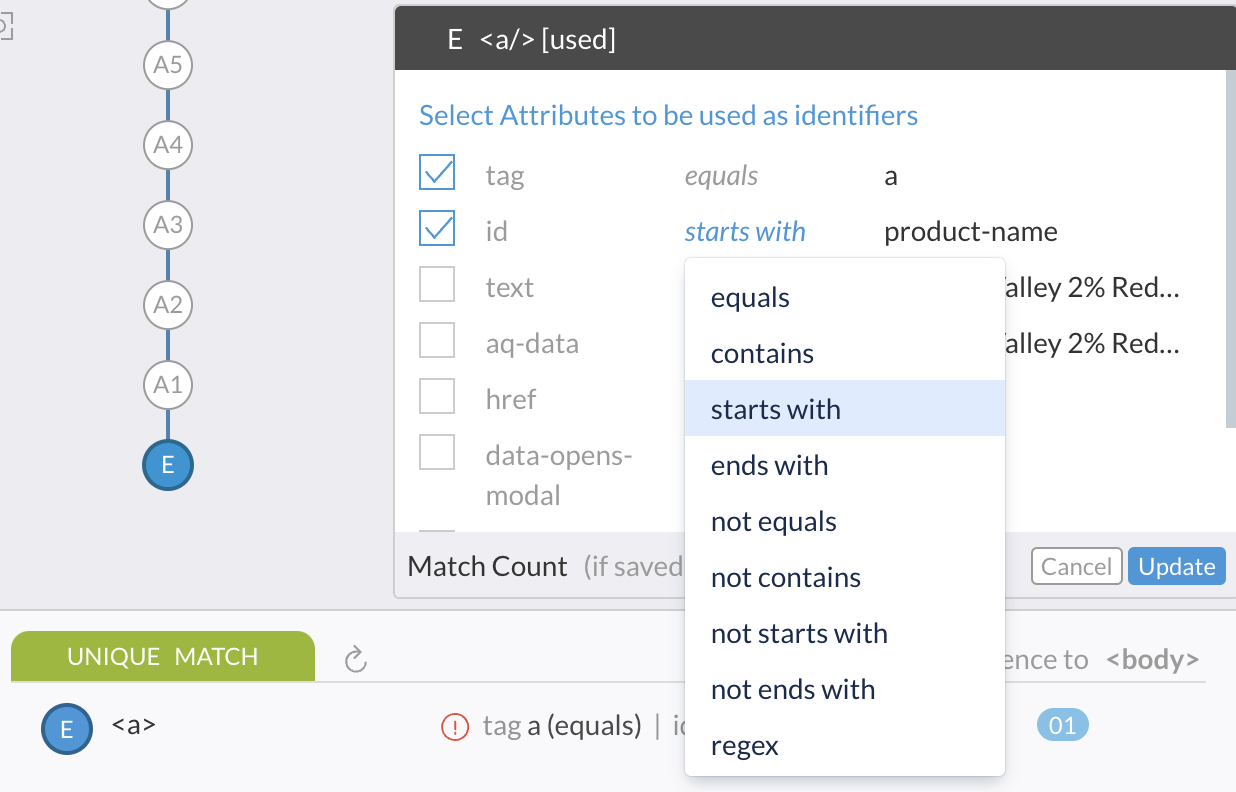The image size is (1236, 792).
Task: Open the starts with operator dropdown
Action: click(x=745, y=231)
